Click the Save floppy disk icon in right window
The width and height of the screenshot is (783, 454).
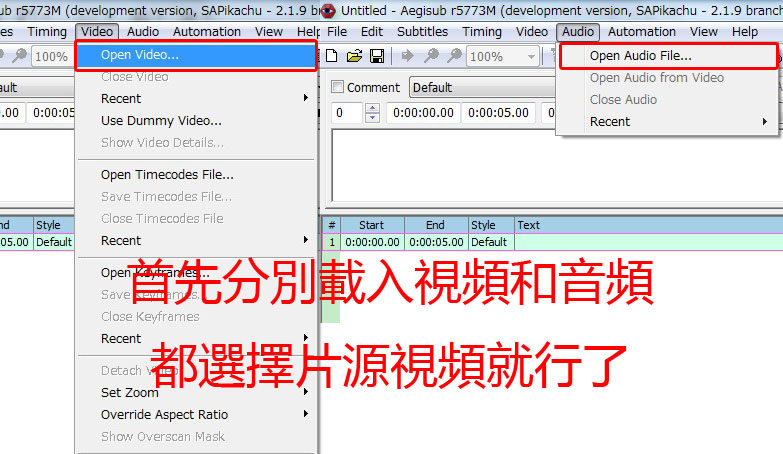click(377, 56)
